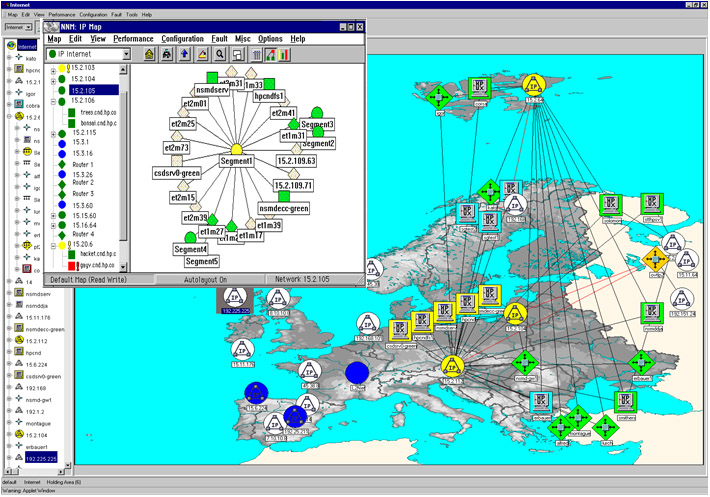Select the yellow Segment1 node icon

237,147
